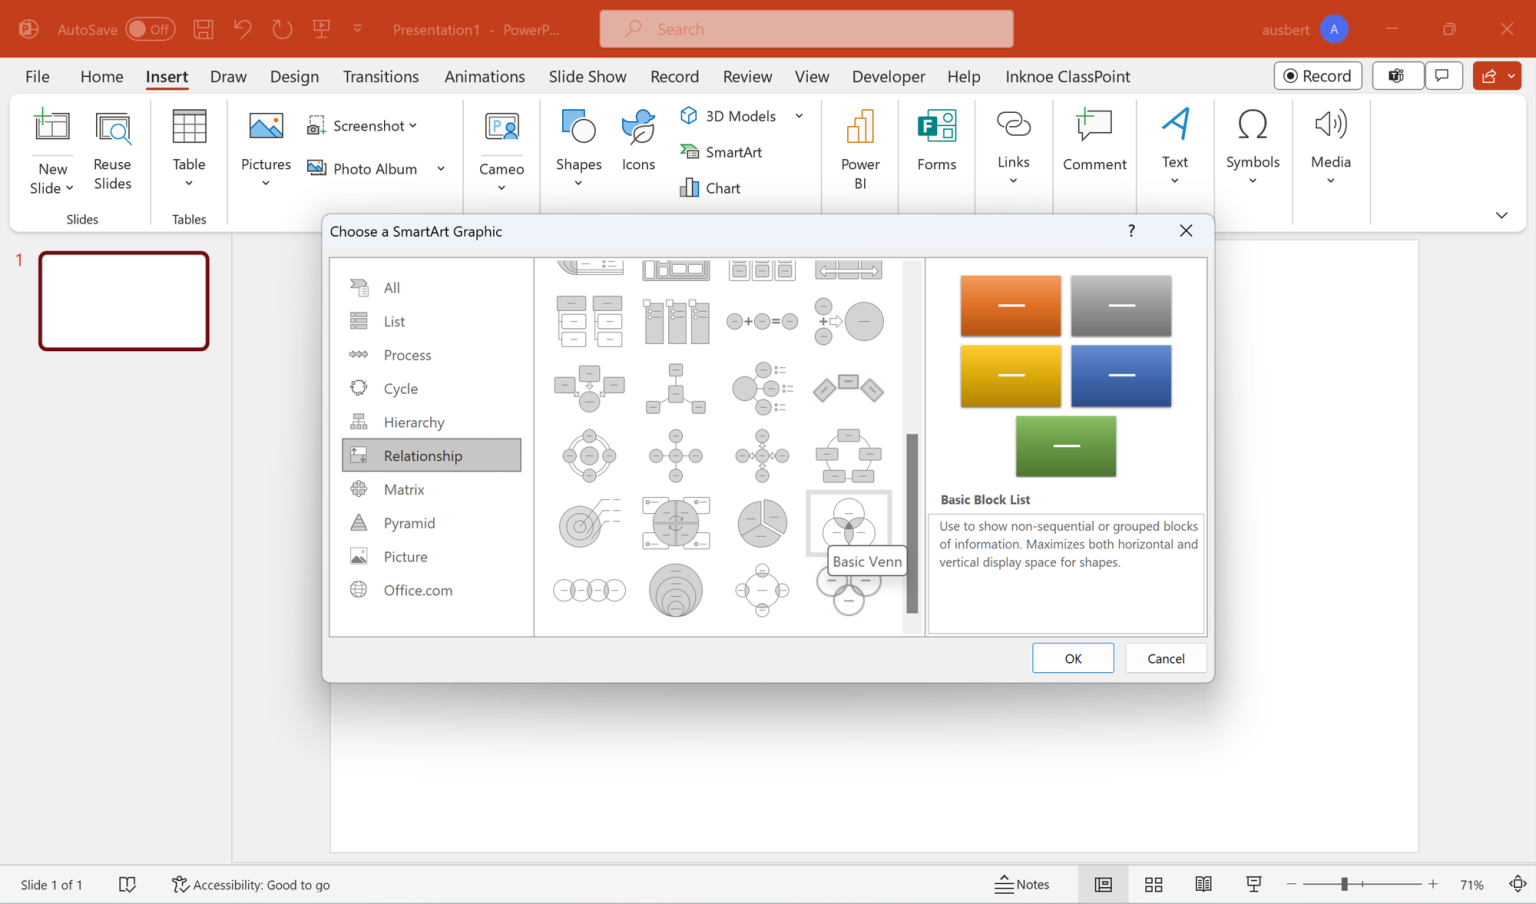This screenshot has height=904, width=1536.
Task: Toggle the Notes pane
Action: pos(1023,884)
